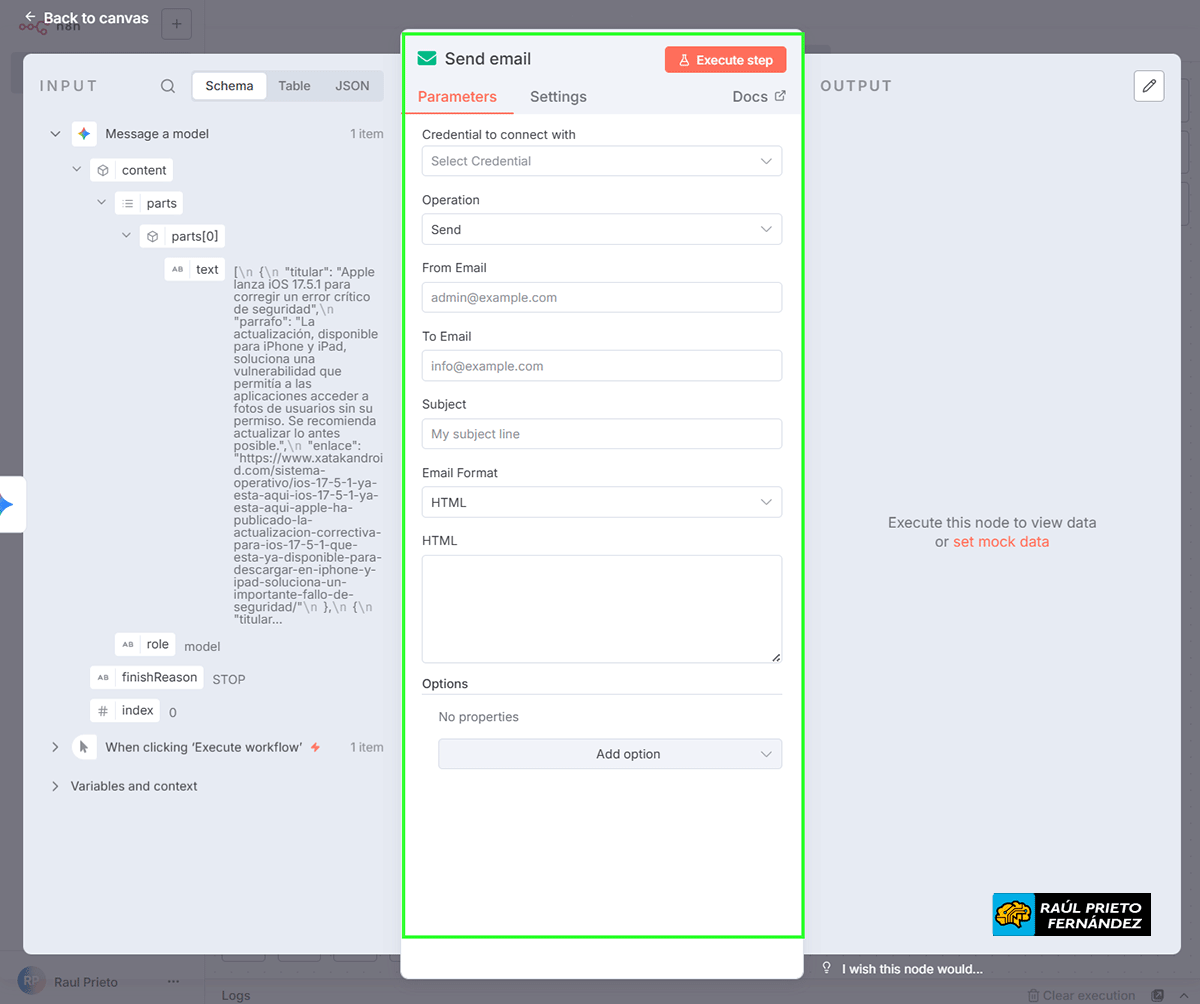The image size is (1200, 1004).
Task: Collapse the parts[0] tree item
Action: pyautogui.click(x=126, y=235)
